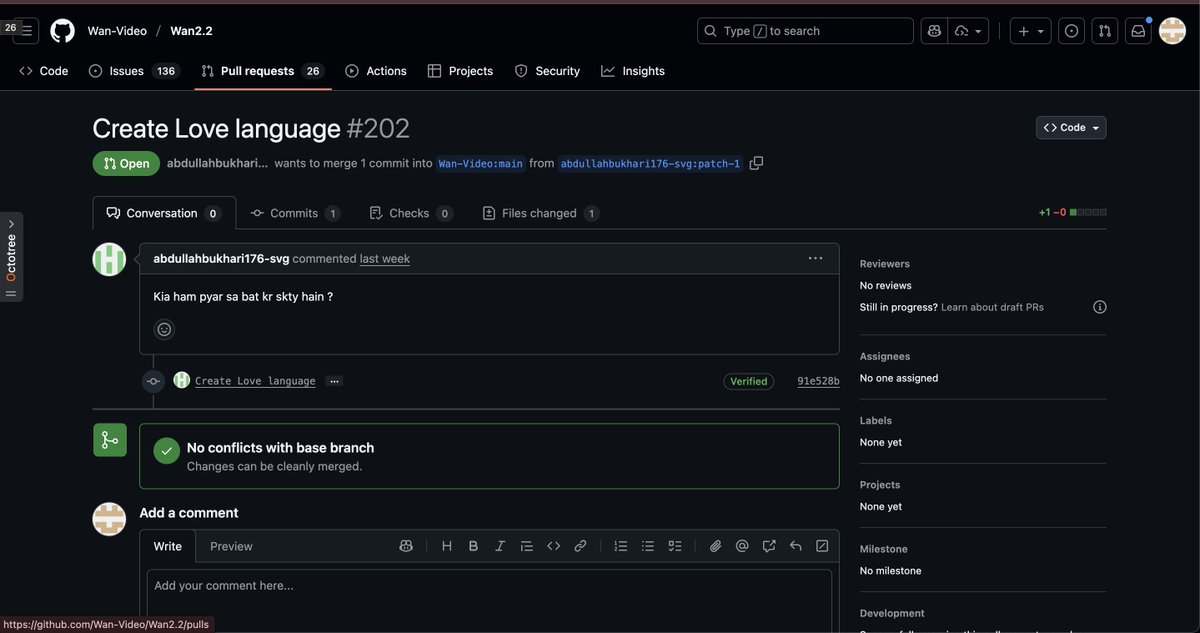Insert a task list in comment
This screenshot has height=633, width=1200.
point(675,546)
